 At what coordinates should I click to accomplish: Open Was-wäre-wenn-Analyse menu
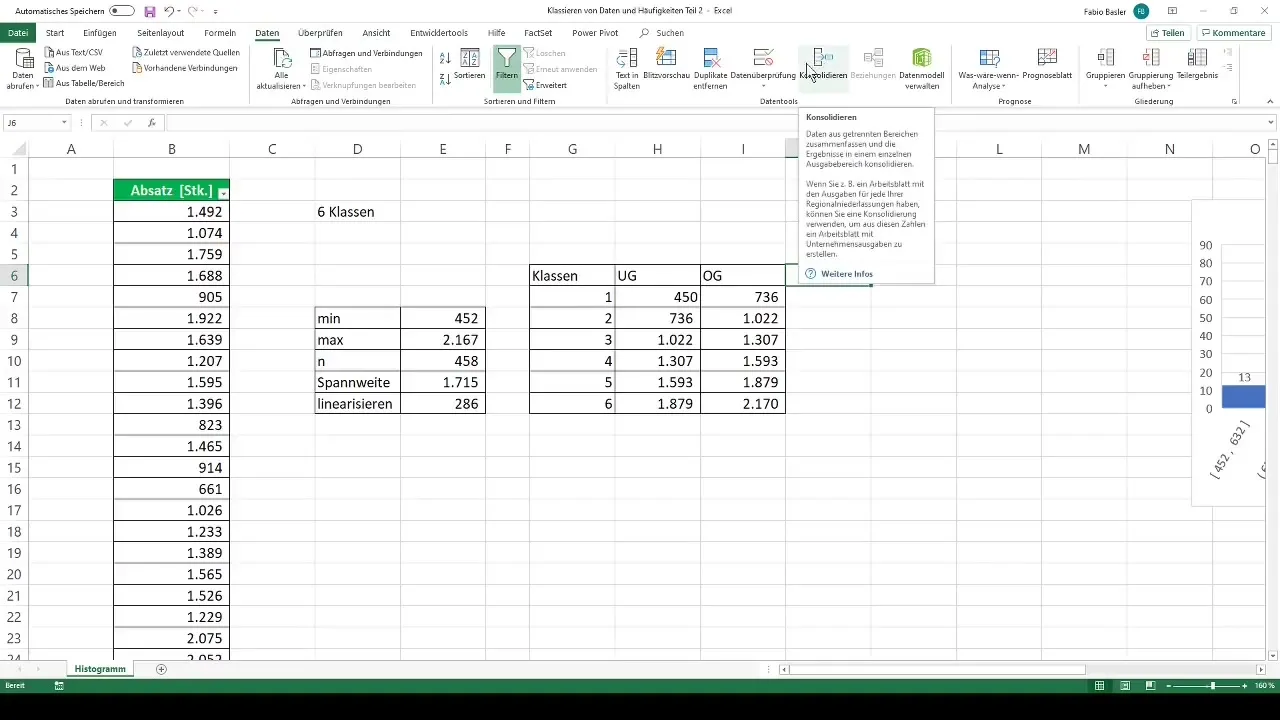(989, 68)
